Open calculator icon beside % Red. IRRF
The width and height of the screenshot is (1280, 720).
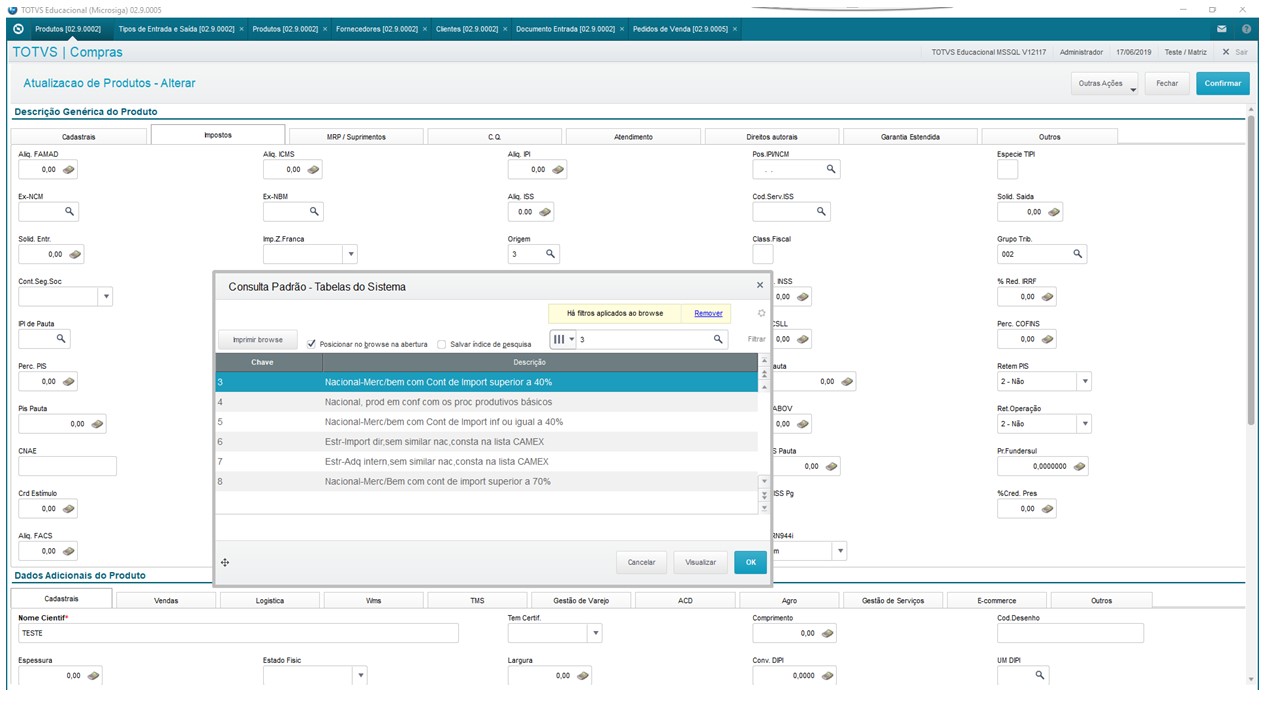(x=1047, y=297)
